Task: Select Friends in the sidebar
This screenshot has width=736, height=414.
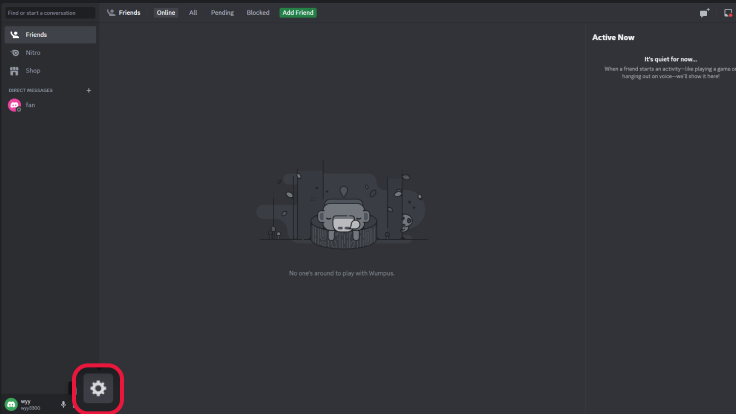Action: click(50, 35)
